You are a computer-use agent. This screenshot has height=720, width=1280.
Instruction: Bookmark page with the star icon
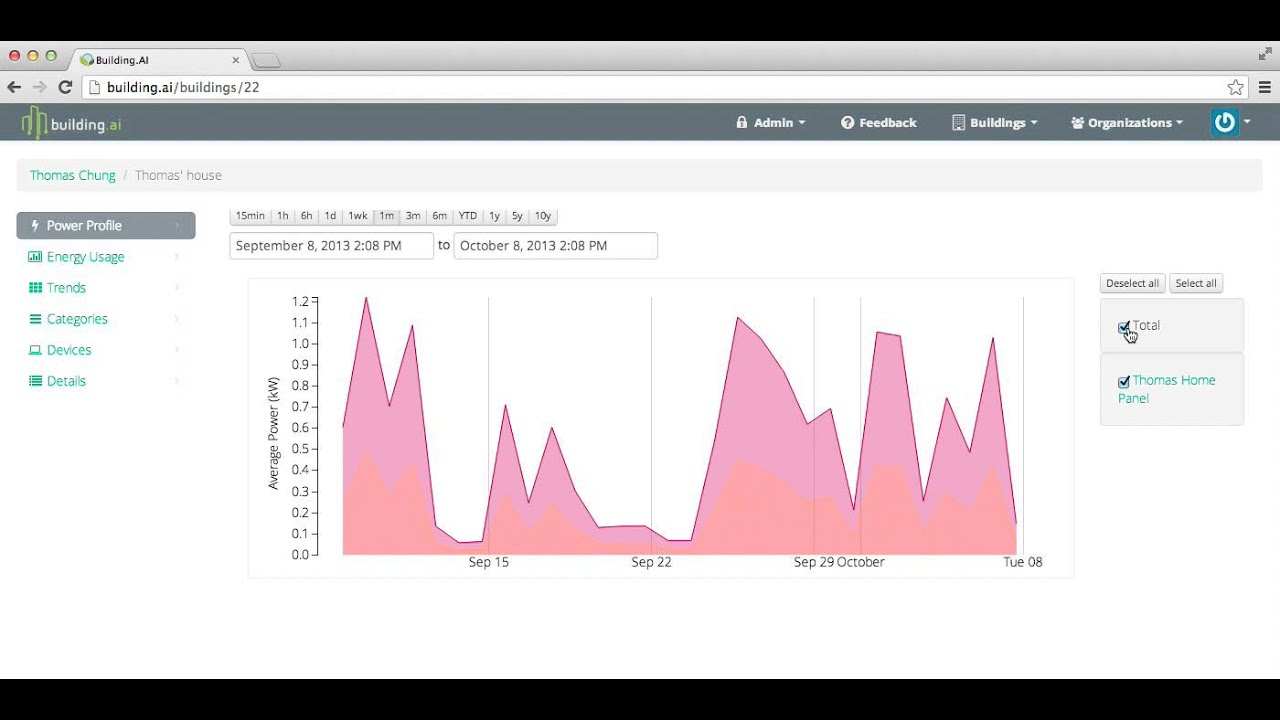click(x=1236, y=87)
